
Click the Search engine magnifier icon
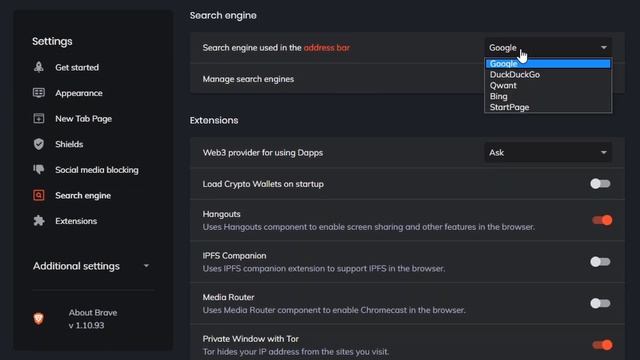(x=39, y=195)
